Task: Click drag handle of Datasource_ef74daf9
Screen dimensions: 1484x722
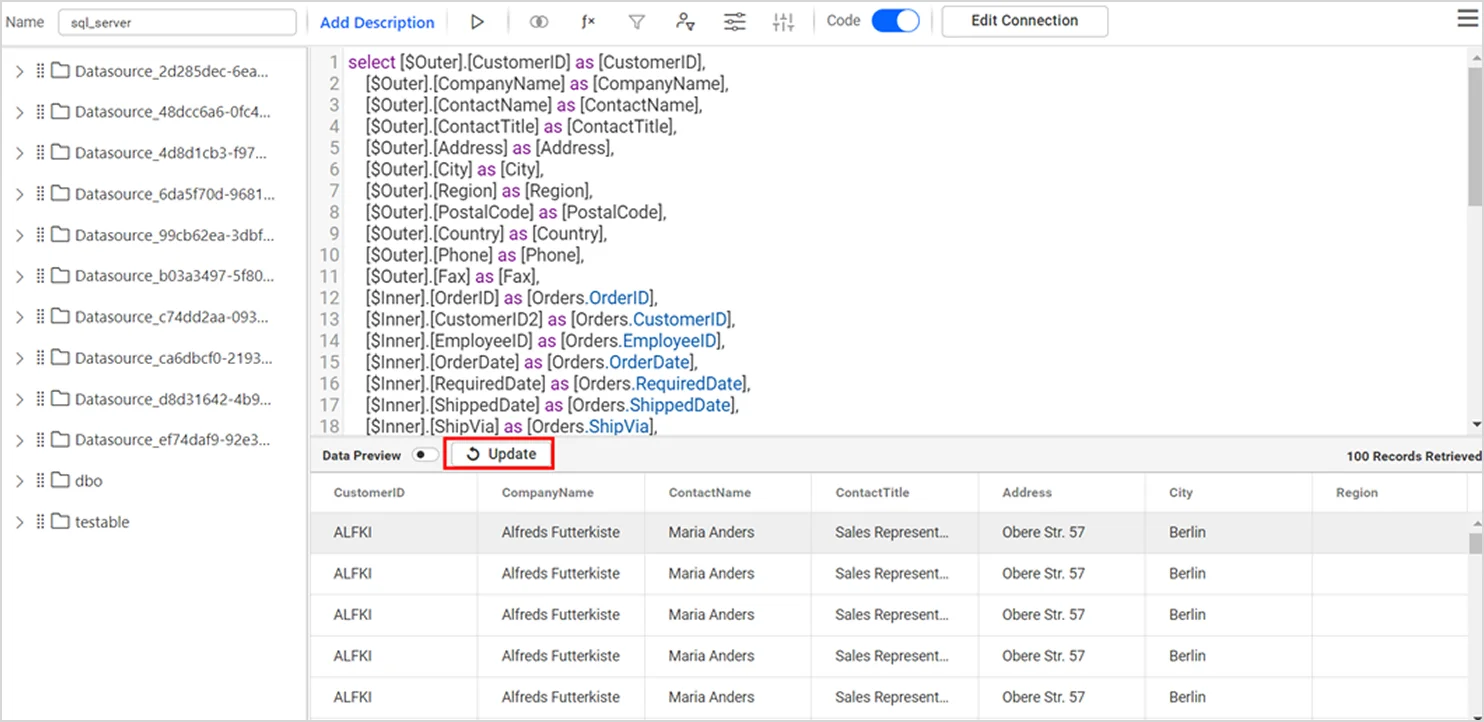Action: (41, 440)
